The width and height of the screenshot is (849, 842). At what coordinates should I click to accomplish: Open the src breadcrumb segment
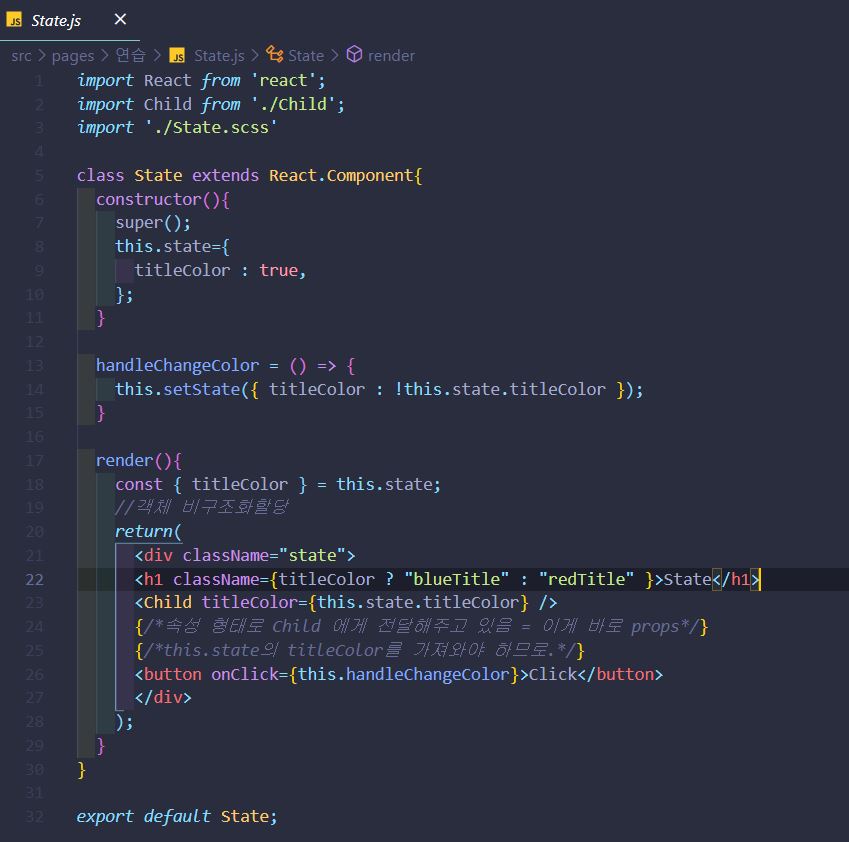[x=21, y=56]
